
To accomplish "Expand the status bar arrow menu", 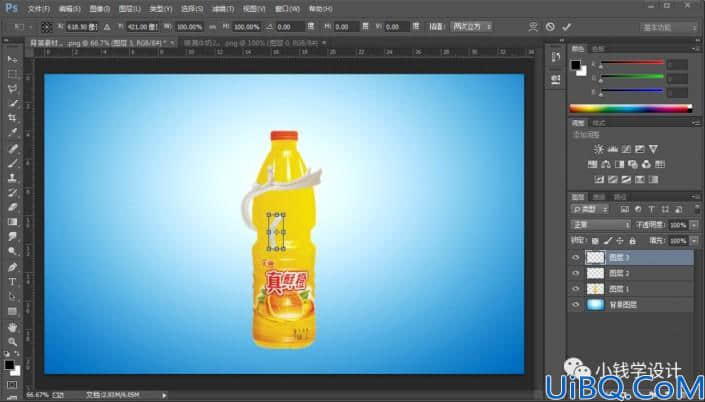I will 164,395.
